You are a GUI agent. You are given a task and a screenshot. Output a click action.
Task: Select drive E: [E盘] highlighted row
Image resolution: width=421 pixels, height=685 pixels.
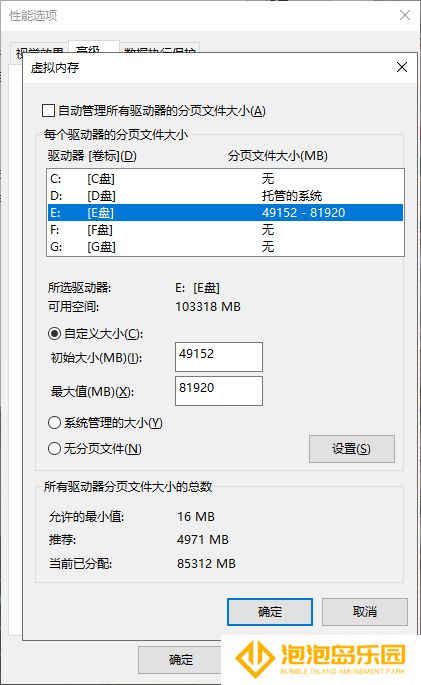click(225, 213)
